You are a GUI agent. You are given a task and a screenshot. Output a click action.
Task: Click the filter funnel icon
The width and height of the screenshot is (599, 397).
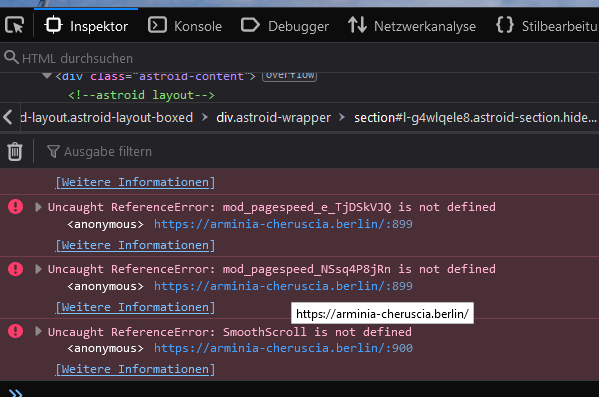(x=53, y=152)
